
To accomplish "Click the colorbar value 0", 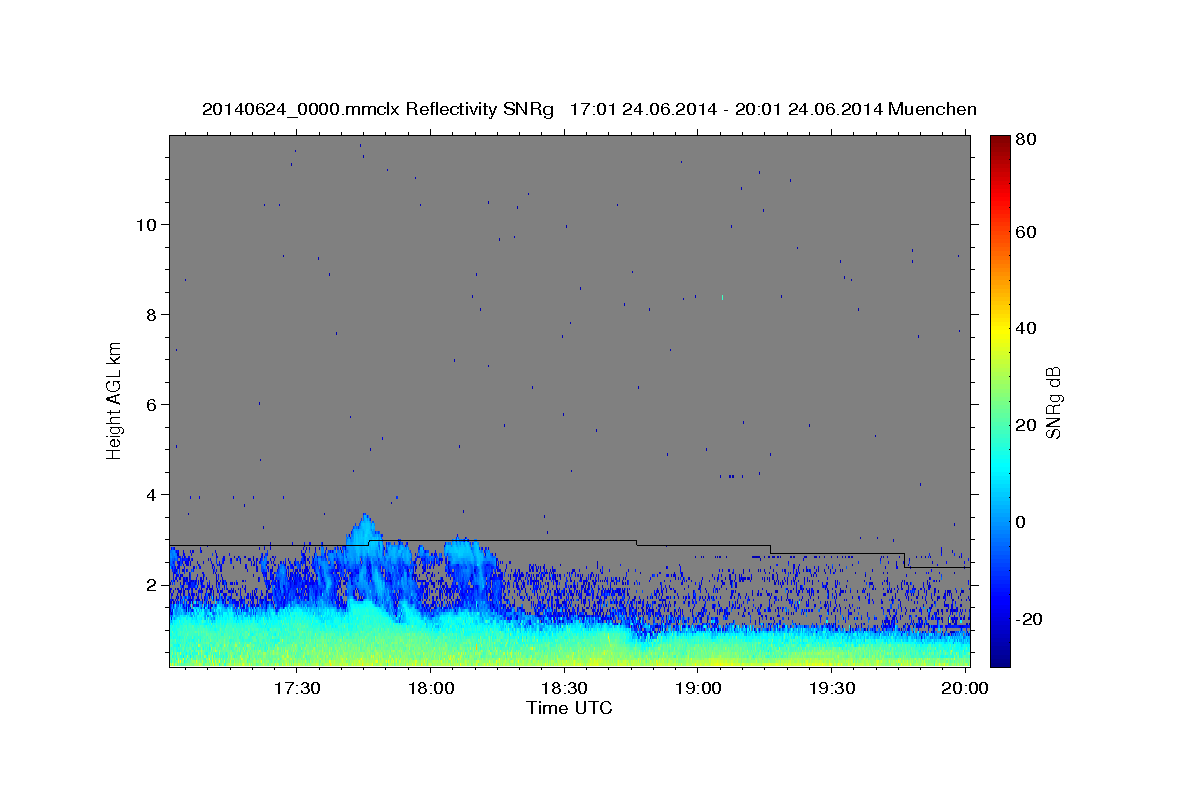I will pyautogui.click(x=1021, y=522).
